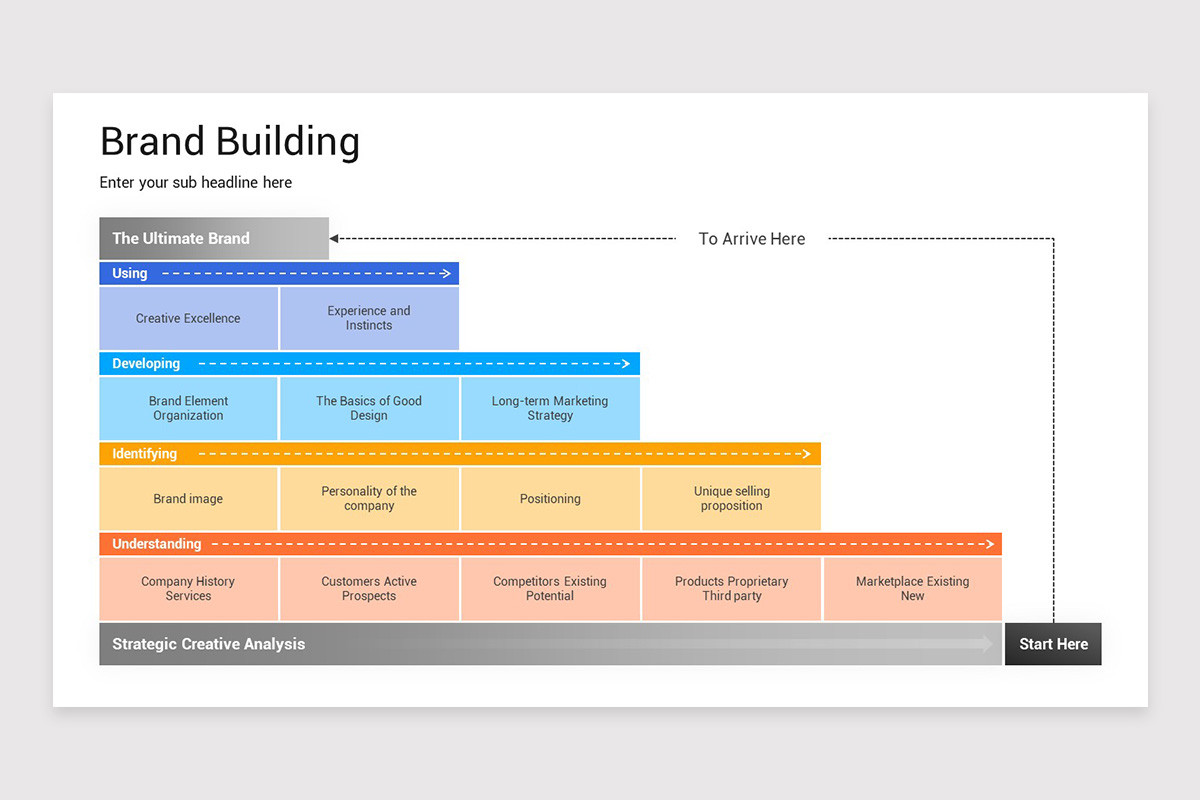Select the Developing stage arrow banner

pyautogui.click(x=370, y=363)
